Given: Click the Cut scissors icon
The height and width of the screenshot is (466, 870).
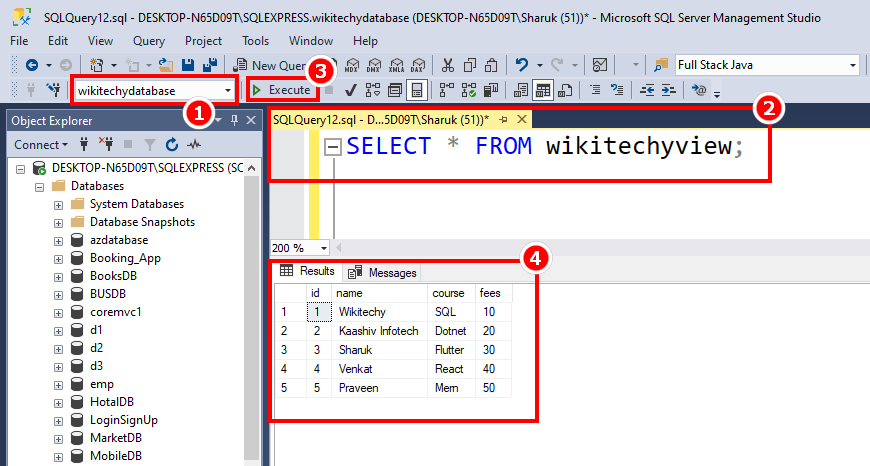Looking at the screenshot, I should click(x=446, y=65).
